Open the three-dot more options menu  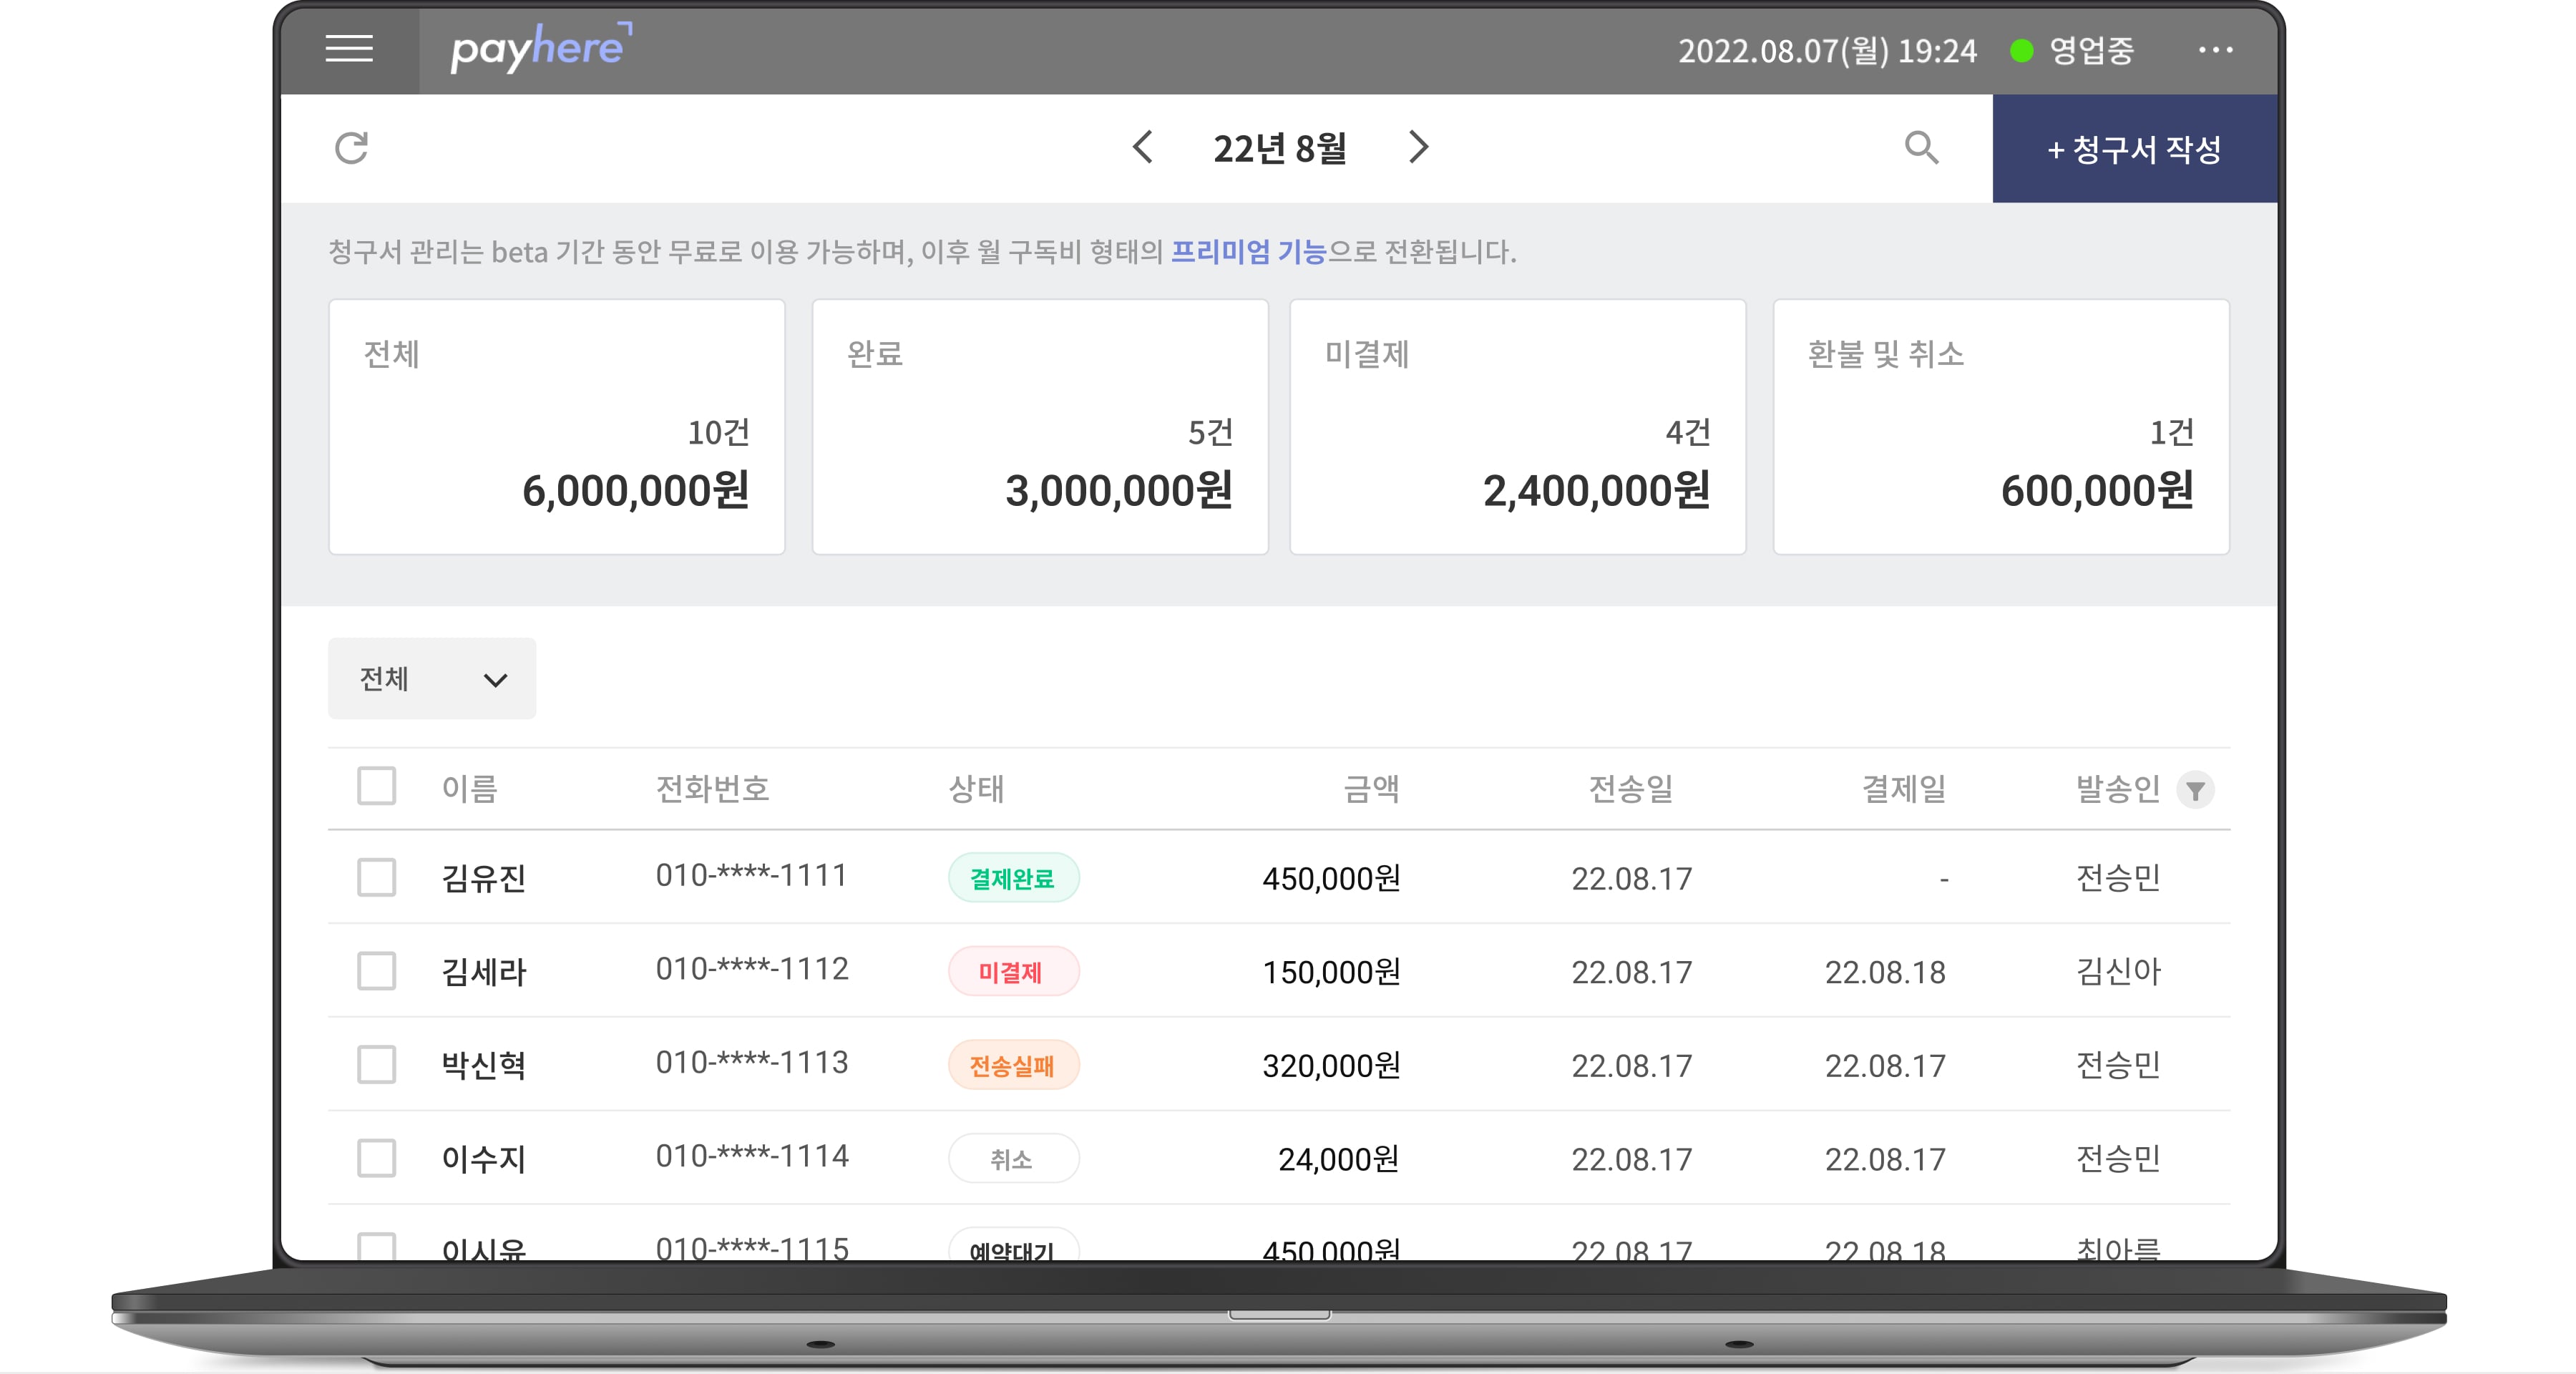click(2215, 50)
